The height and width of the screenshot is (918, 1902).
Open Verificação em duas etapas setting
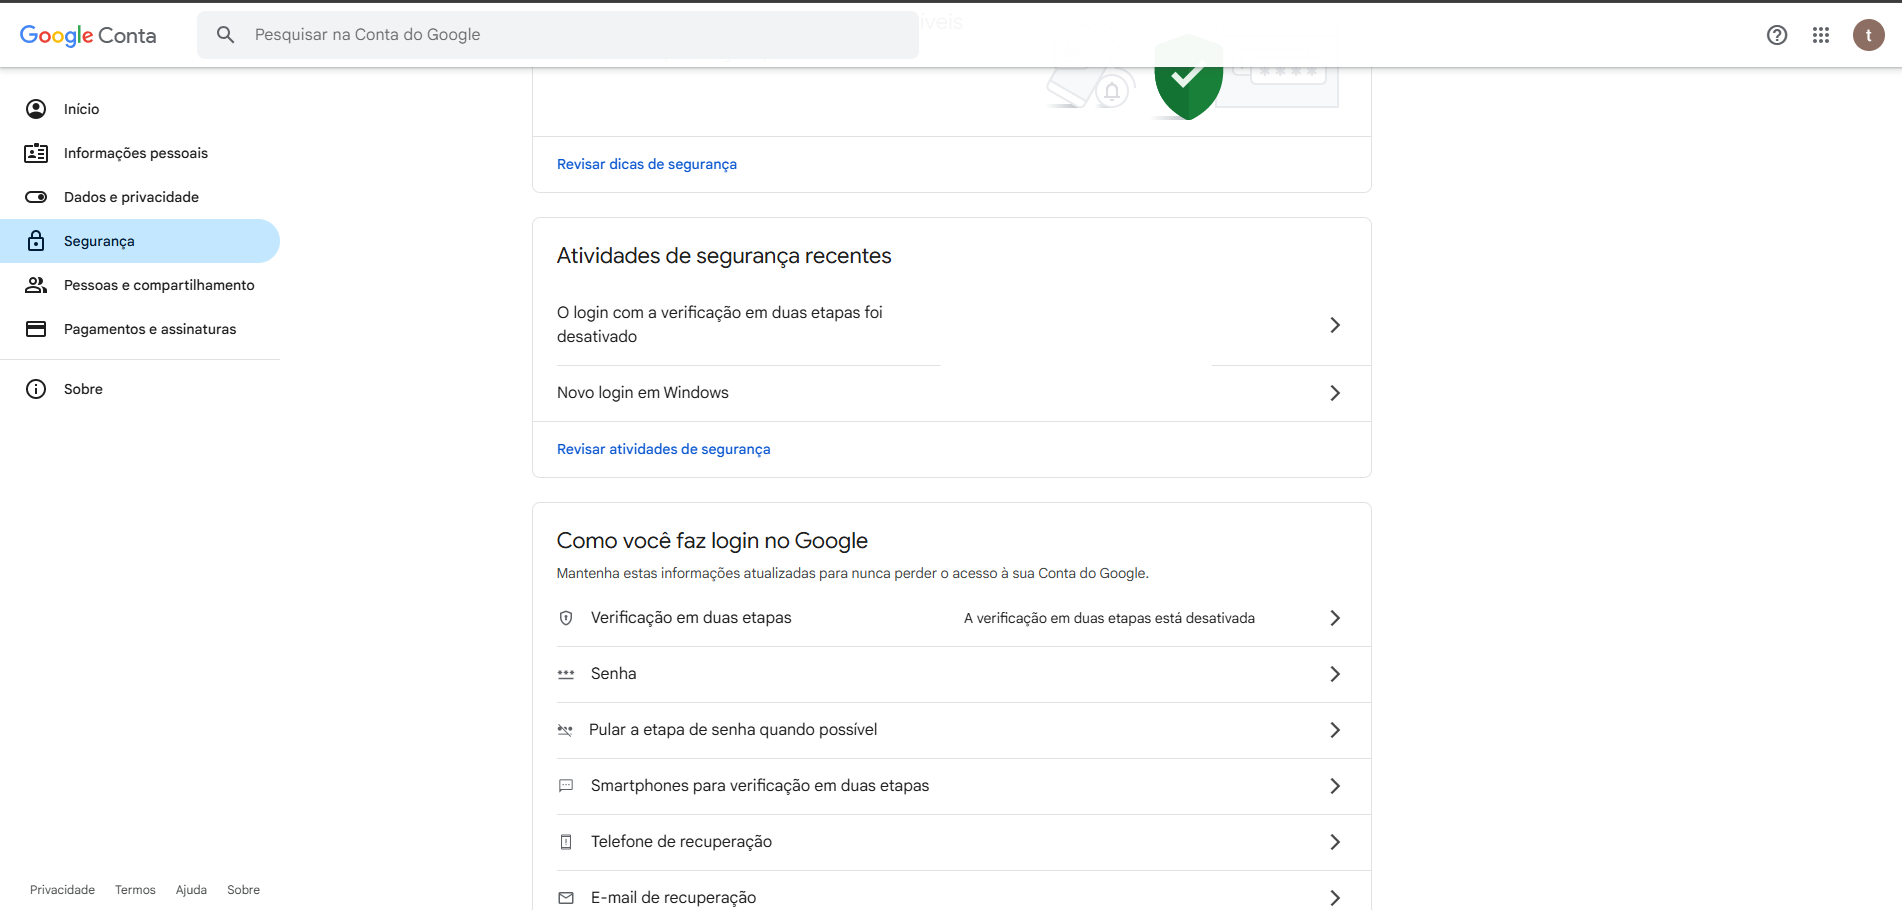(691, 618)
